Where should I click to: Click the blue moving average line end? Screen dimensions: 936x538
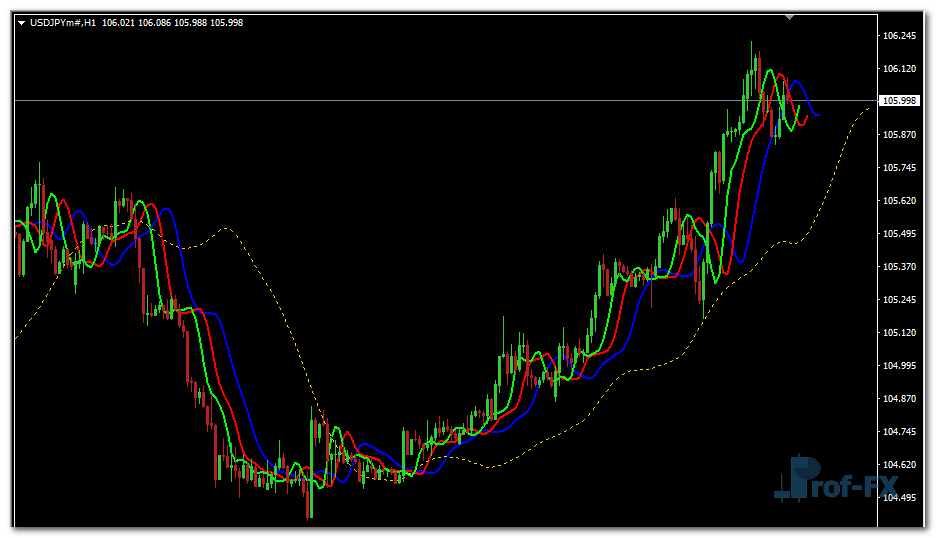[817, 114]
